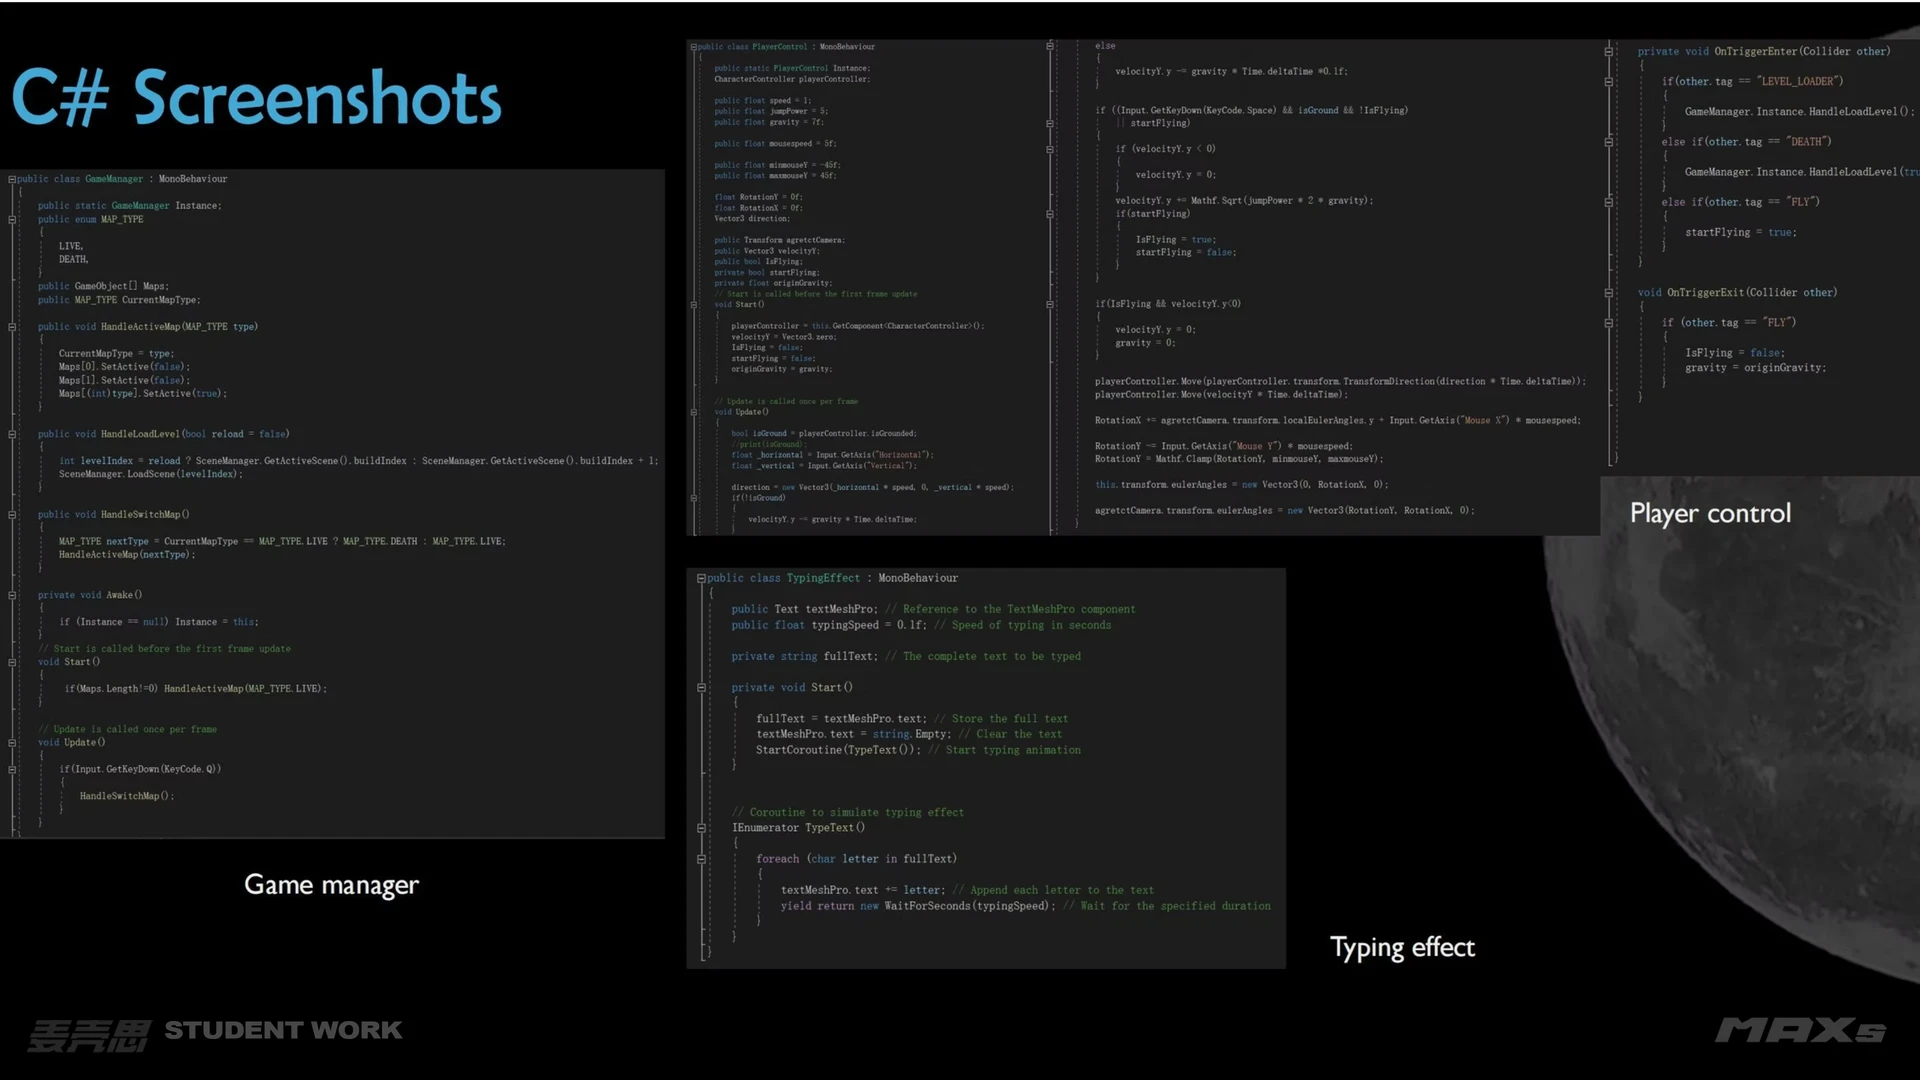Click the 'MAP_TYPE nextType' assignment line

point(282,542)
